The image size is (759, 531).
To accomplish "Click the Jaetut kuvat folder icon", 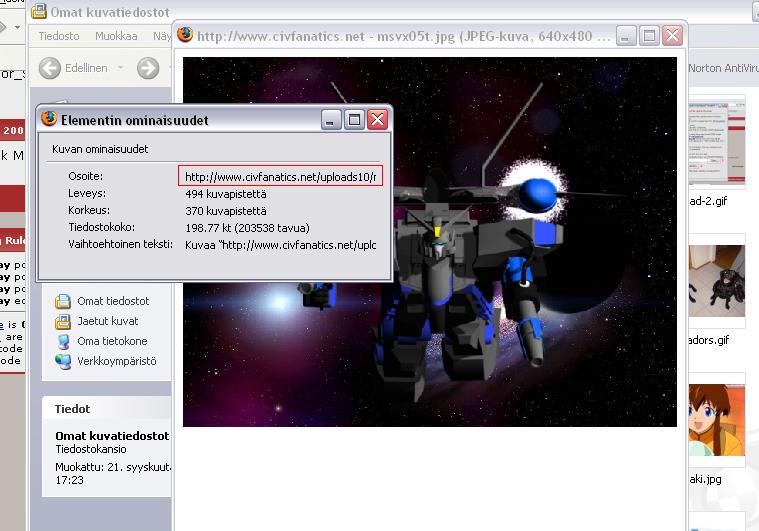I will (x=63, y=321).
